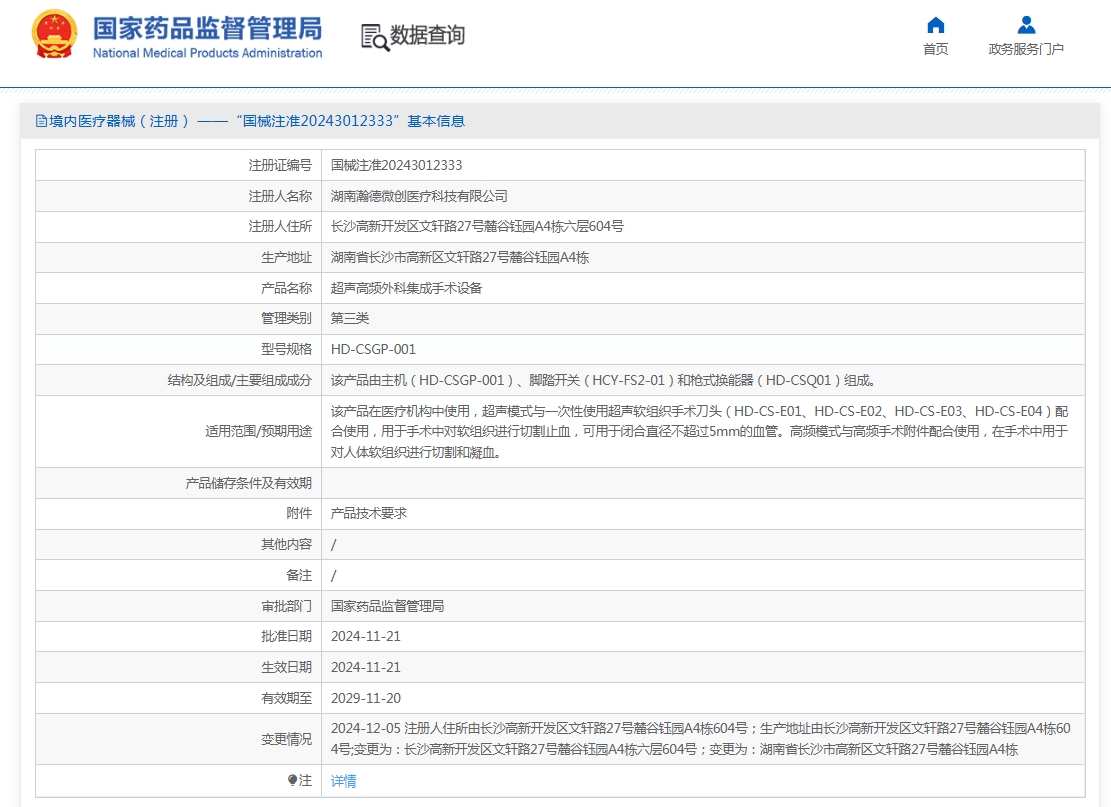Viewport: 1111px width, 807px height.
Task: Click 国家药品监督管理局 site title
Action: 208,28
